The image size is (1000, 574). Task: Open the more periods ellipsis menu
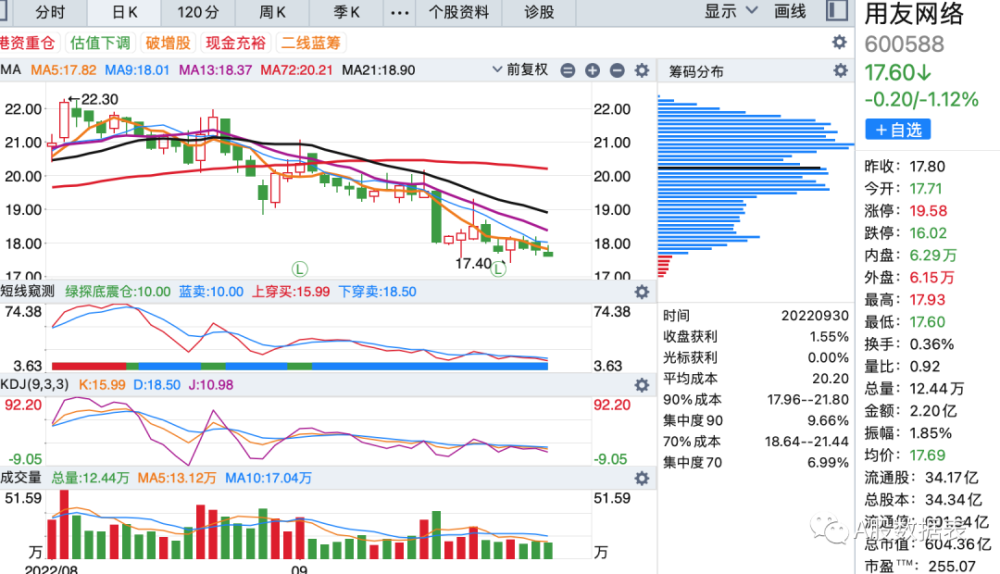click(x=399, y=12)
